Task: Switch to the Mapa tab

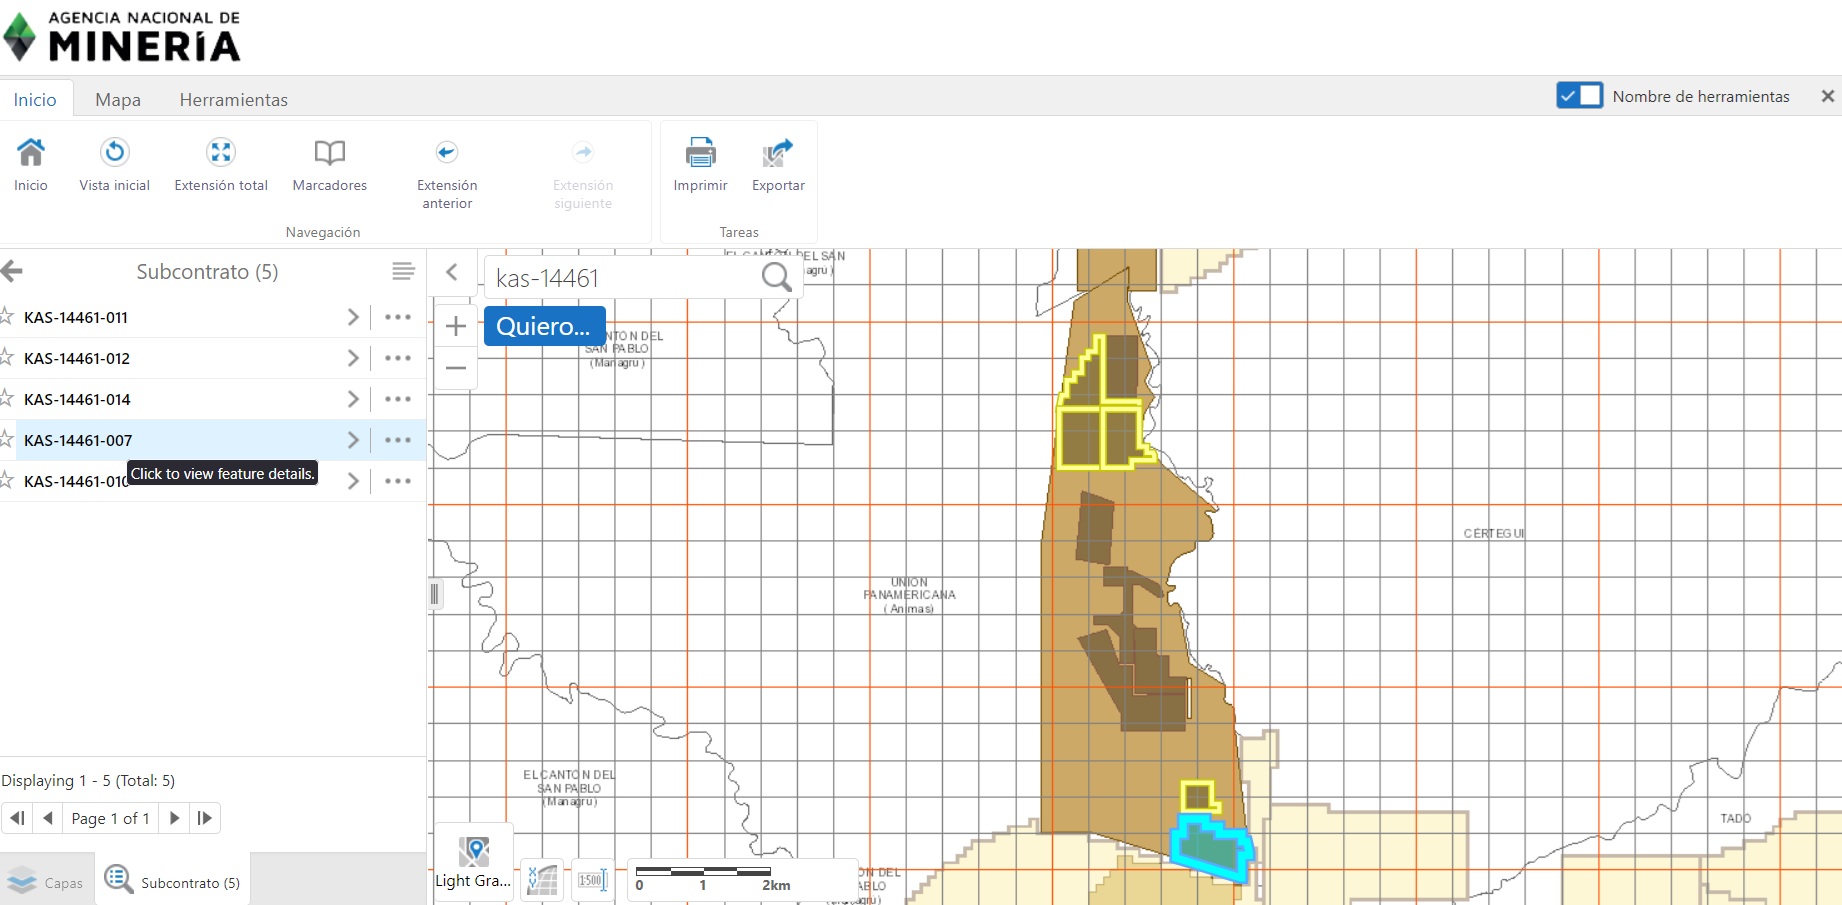Action: click(118, 100)
